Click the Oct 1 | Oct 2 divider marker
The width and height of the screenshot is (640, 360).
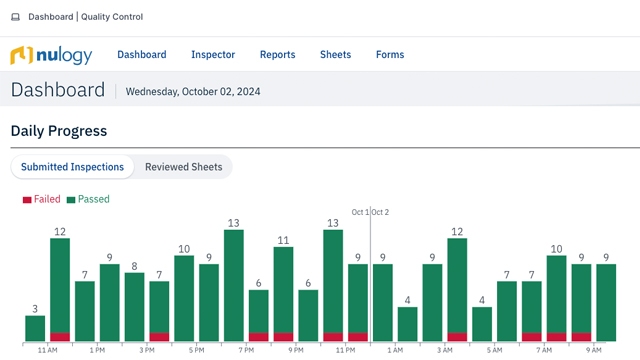point(370,212)
